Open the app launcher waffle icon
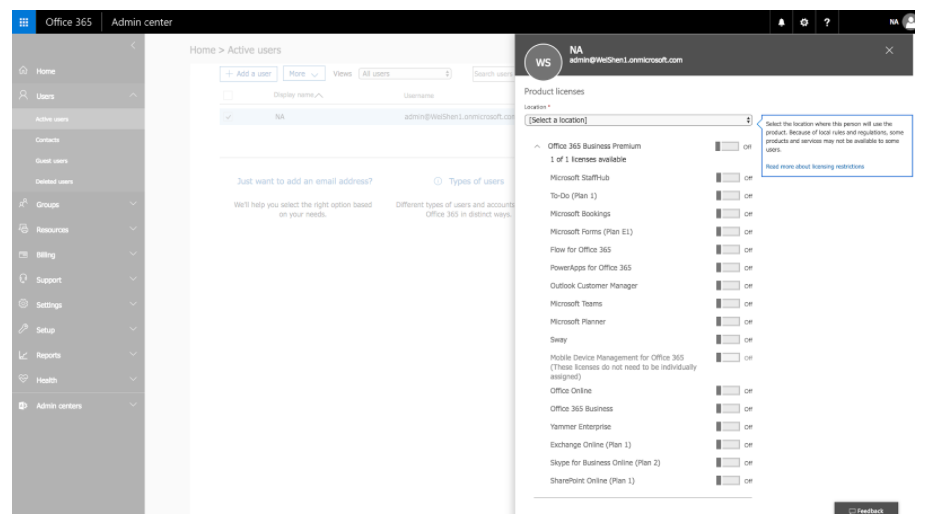This screenshot has width=929, height=529. point(24,22)
